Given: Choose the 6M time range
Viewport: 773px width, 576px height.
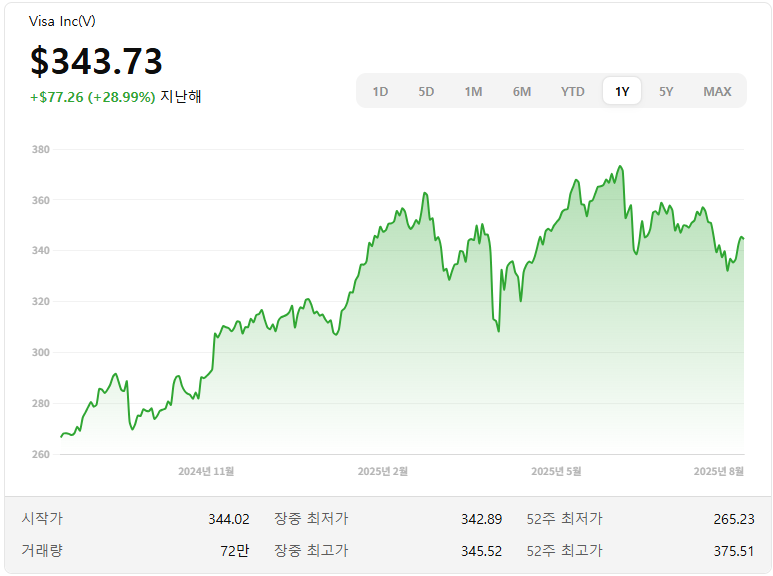Looking at the screenshot, I should [x=522, y=92].
